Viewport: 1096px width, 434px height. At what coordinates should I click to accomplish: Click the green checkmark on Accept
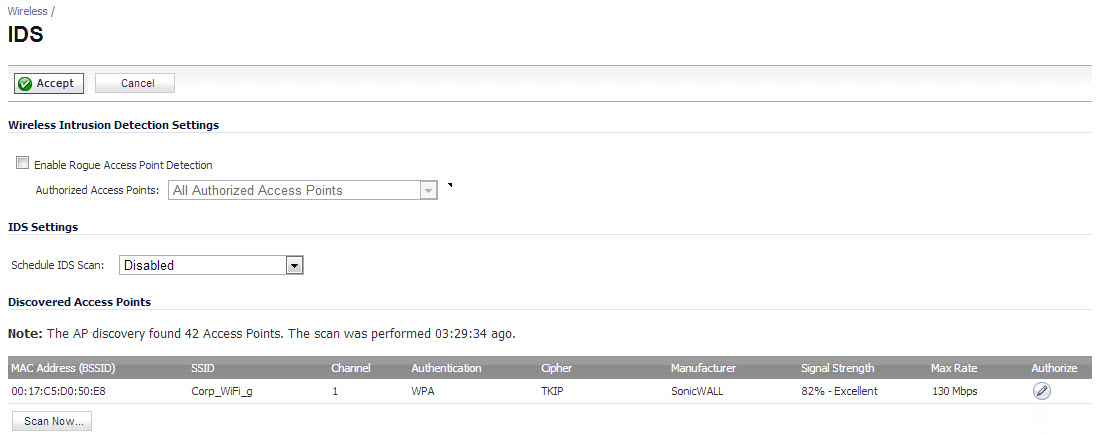pyautogui.click(x=25, y=83)
